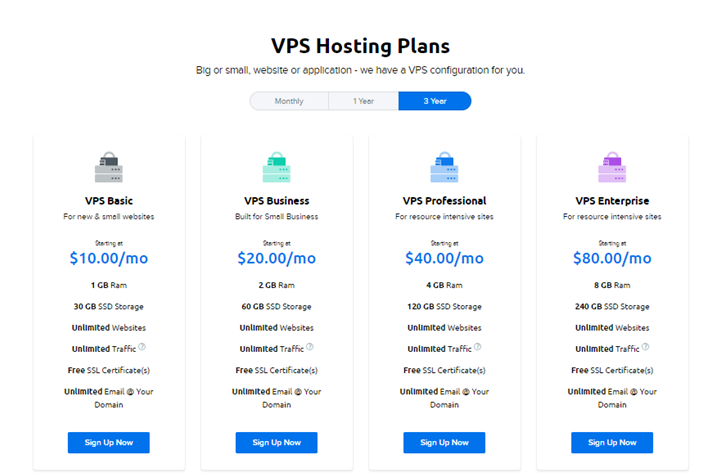
Task: Open traffic help icon in VPS Professional
Action: 478,347
